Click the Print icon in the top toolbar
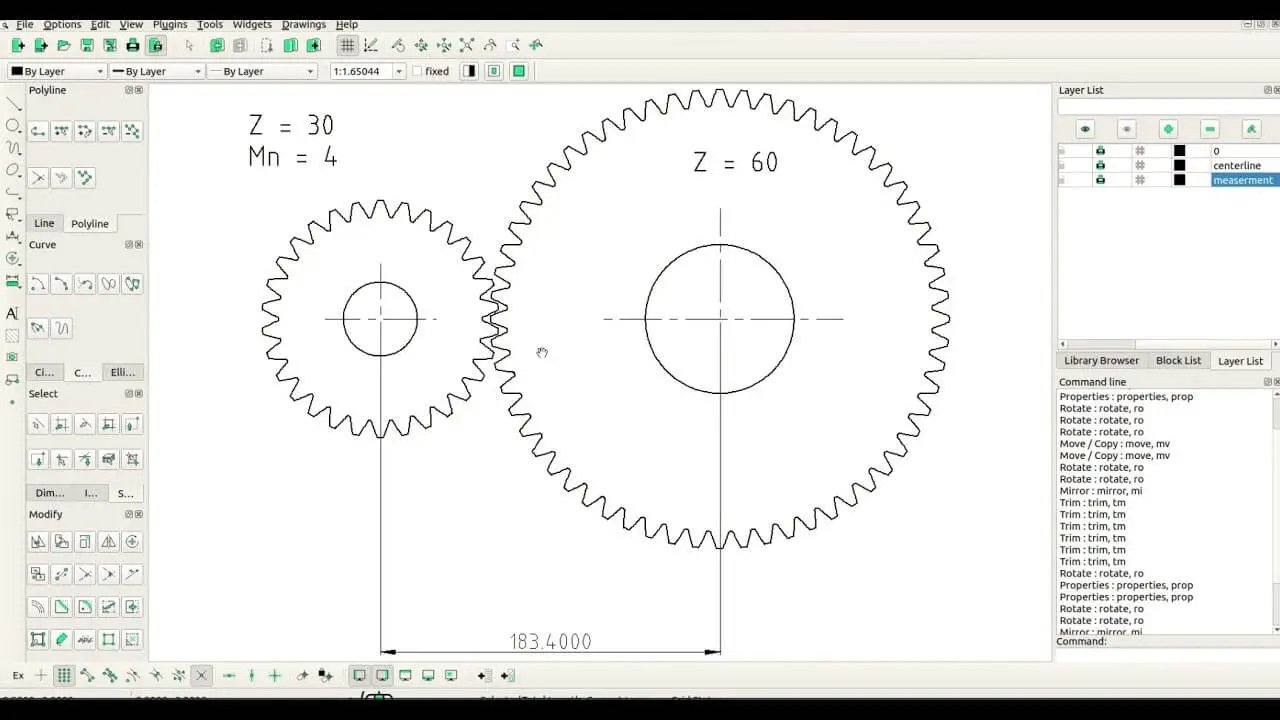Screen dimensions: 1280x720 coord(133,45)
